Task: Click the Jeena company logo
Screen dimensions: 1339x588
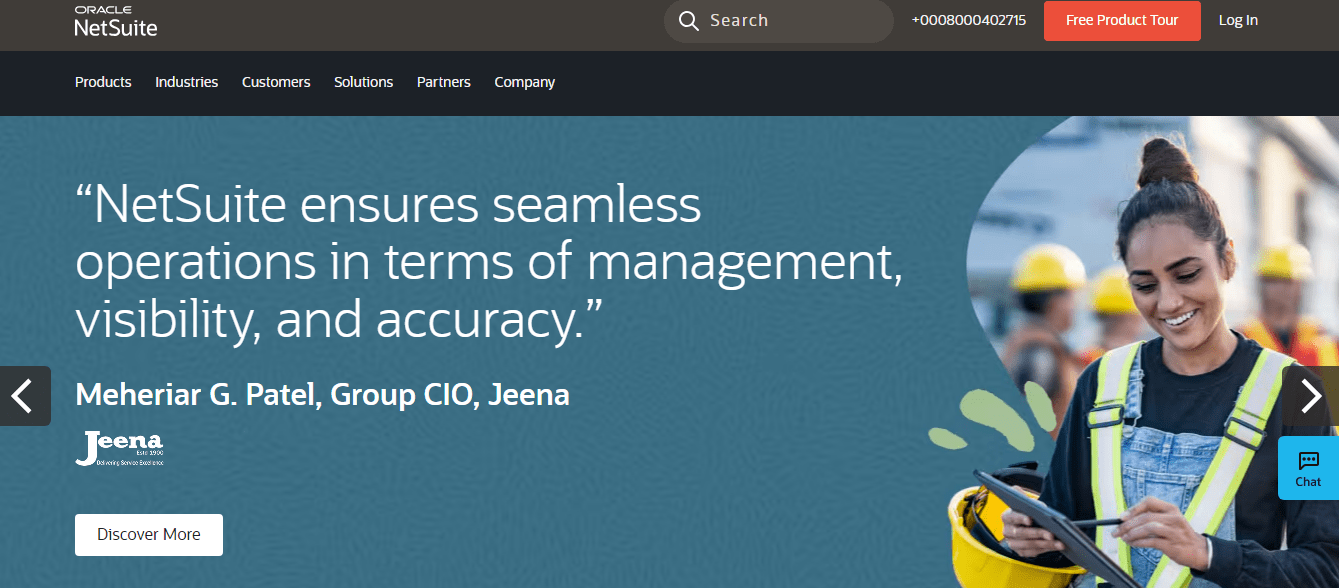Action: [119, 449]
